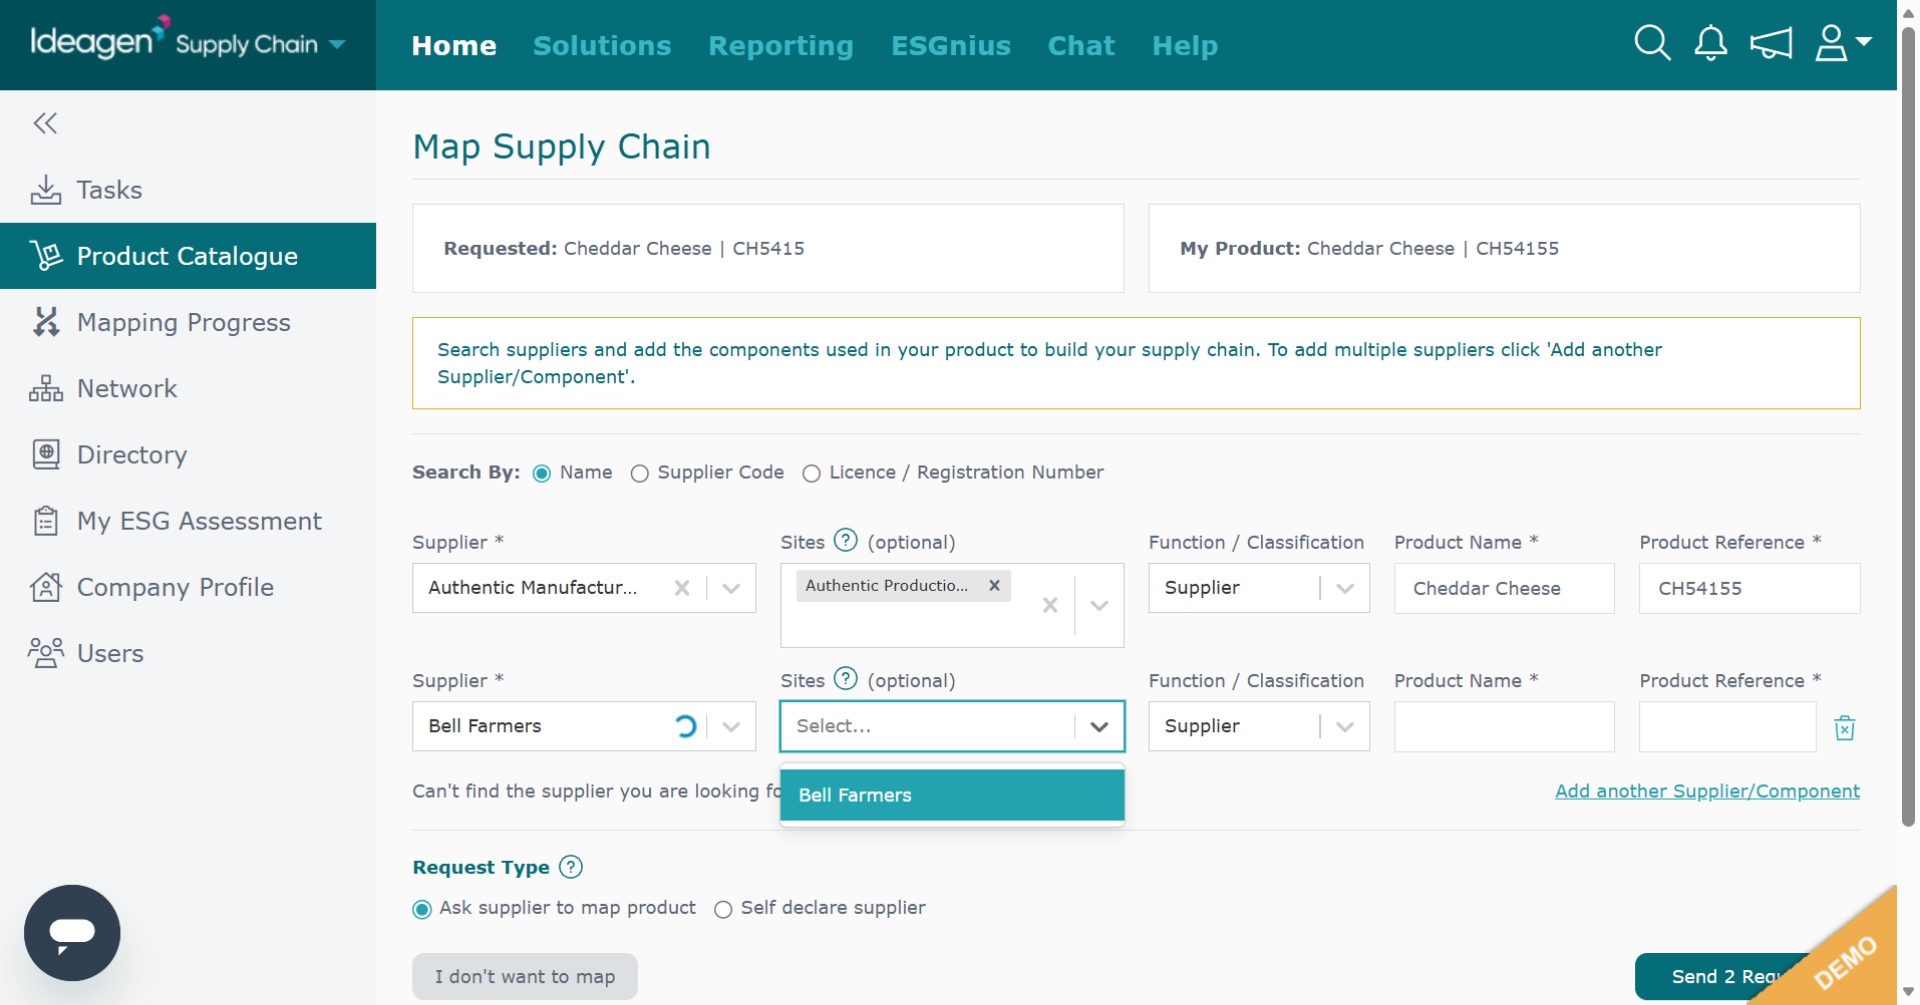Image resolution: width=1920 pixels, height=1005 pixels.
Task: Open the chat bubble widget
Action: [x=72, y=932]
